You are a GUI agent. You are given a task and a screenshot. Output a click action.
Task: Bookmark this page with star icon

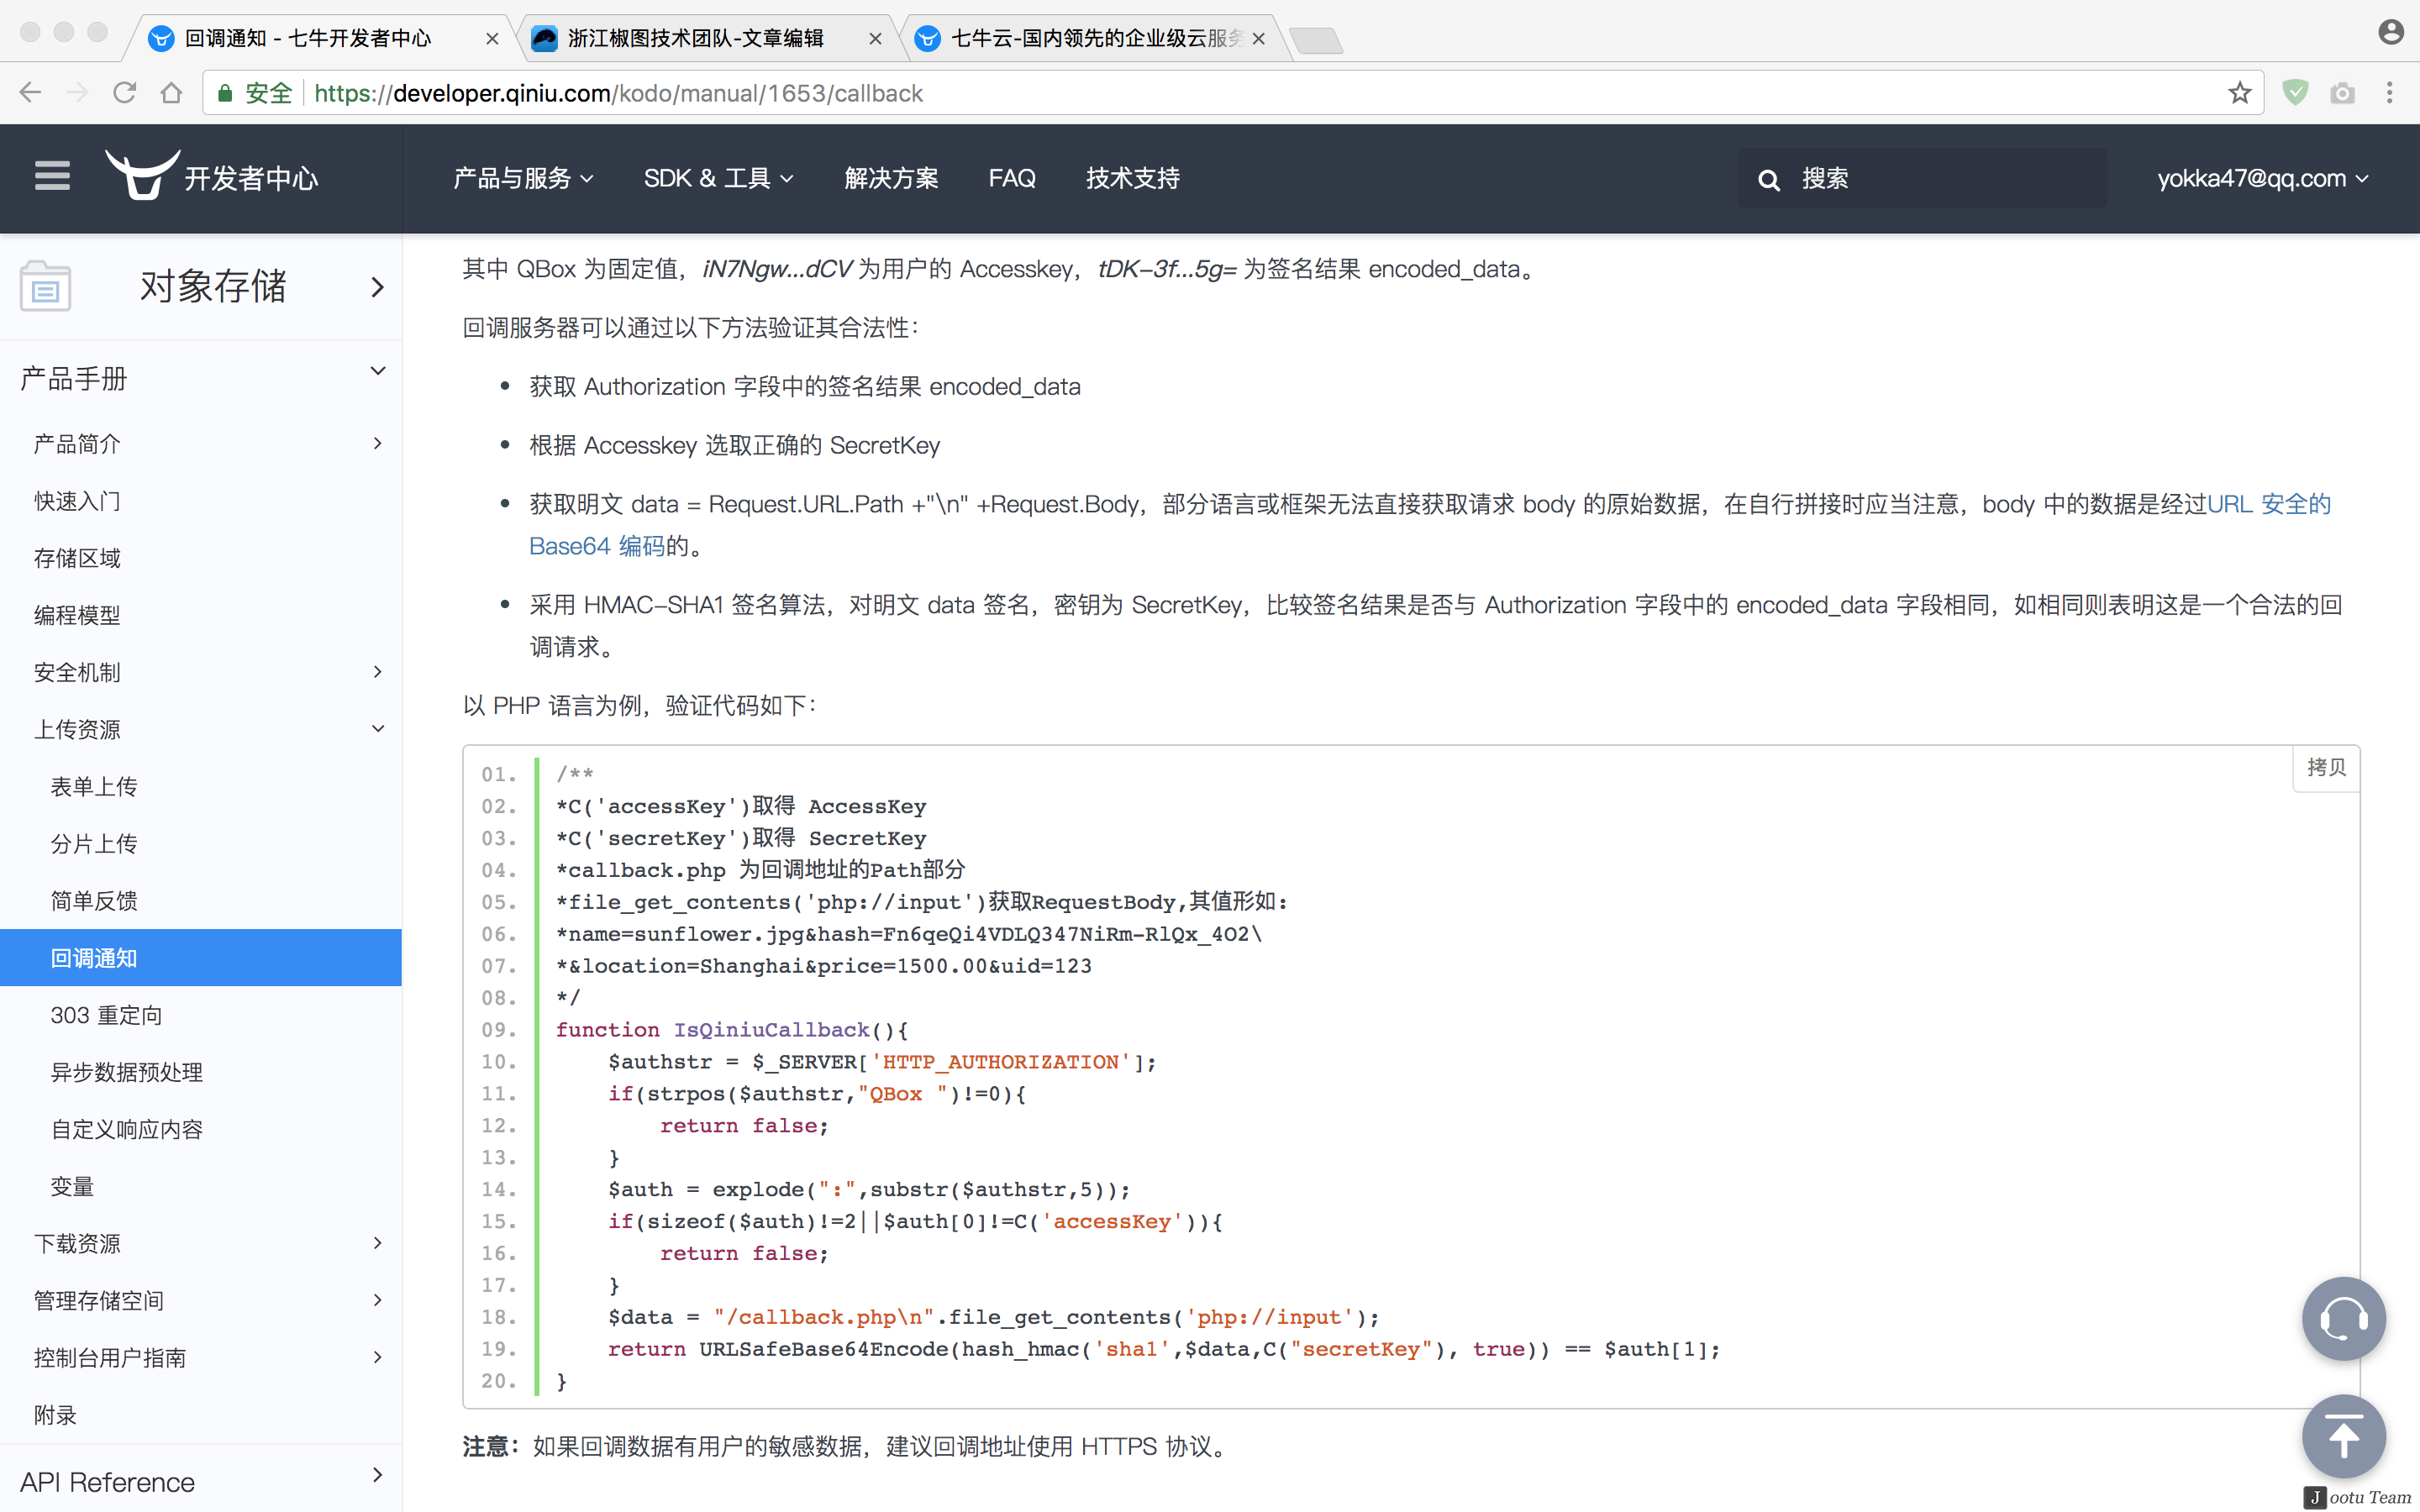(x=2239, y=93)
